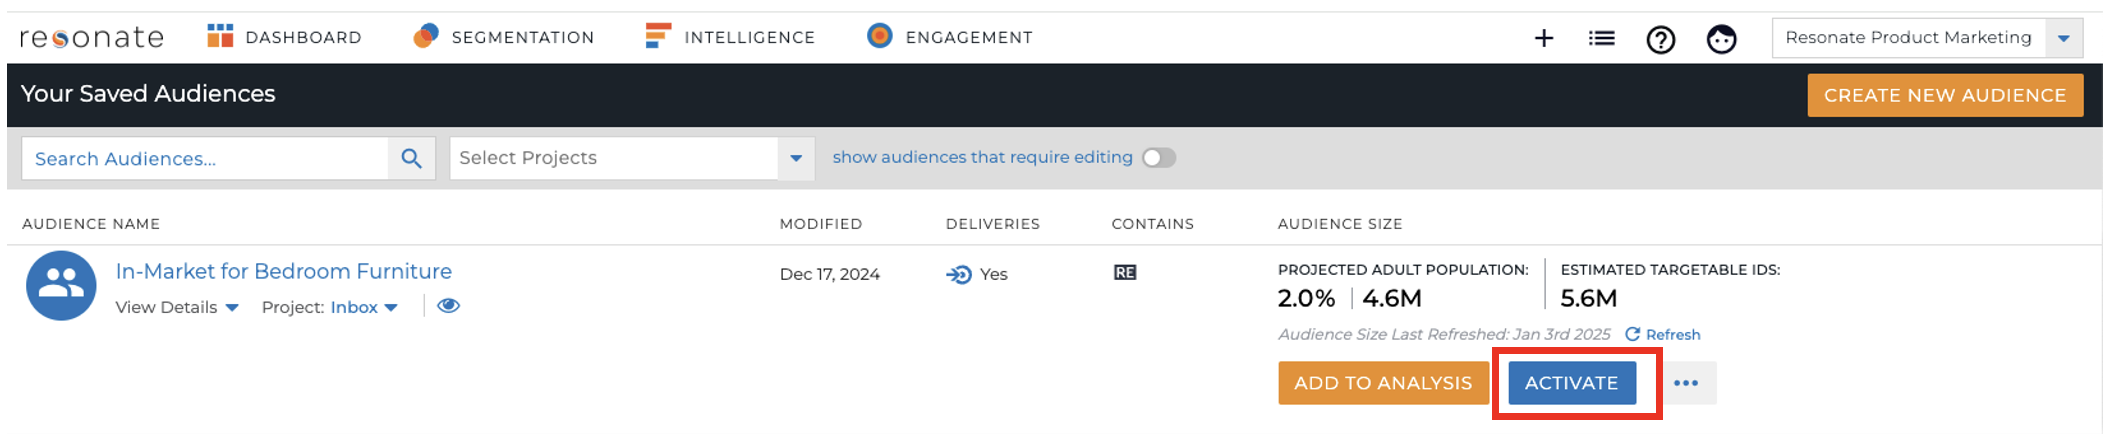2110x434 pixels.
Task: Open the help question mark icon
Action: click(1661, 39)
